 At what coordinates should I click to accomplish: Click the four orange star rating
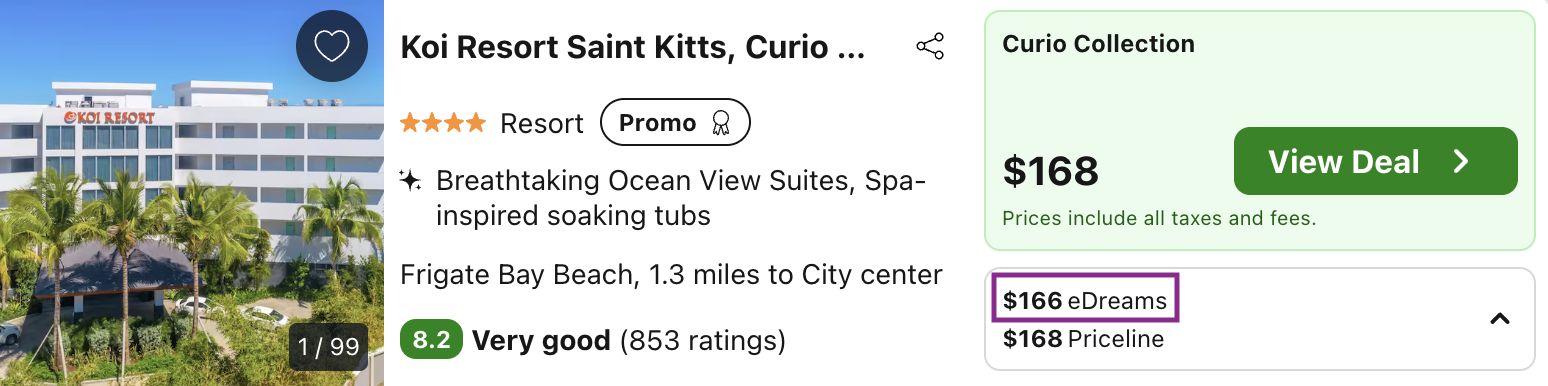(x=443, y=123)
